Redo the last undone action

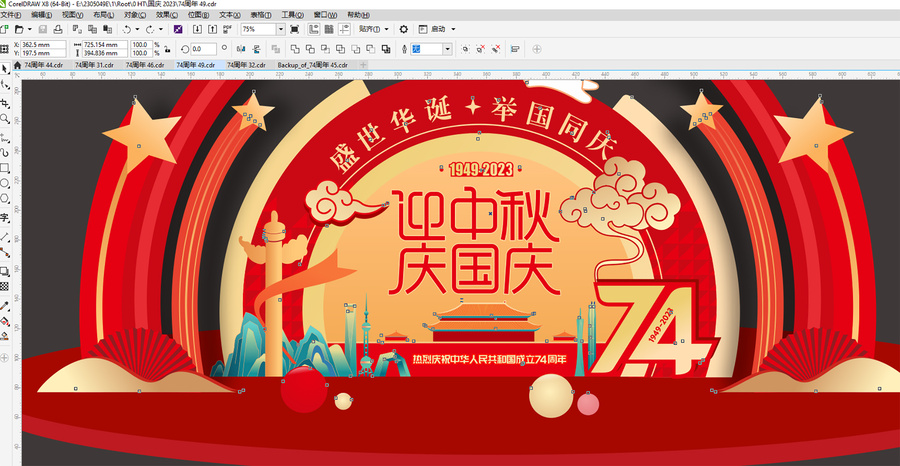pos(150,29)
